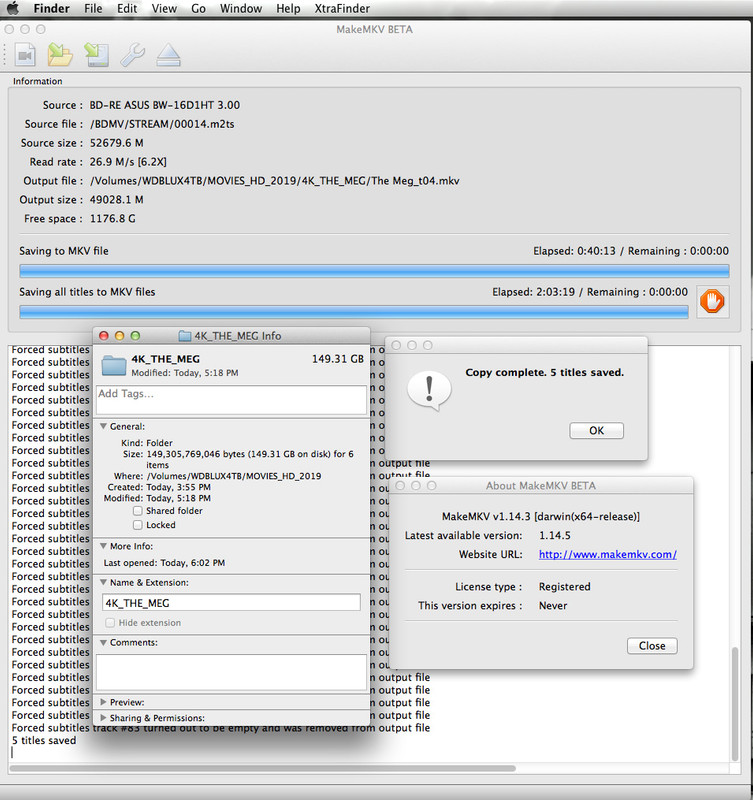753x800 pixels.
Task: Open the Edit menu
Action: (x=127, y=8)
